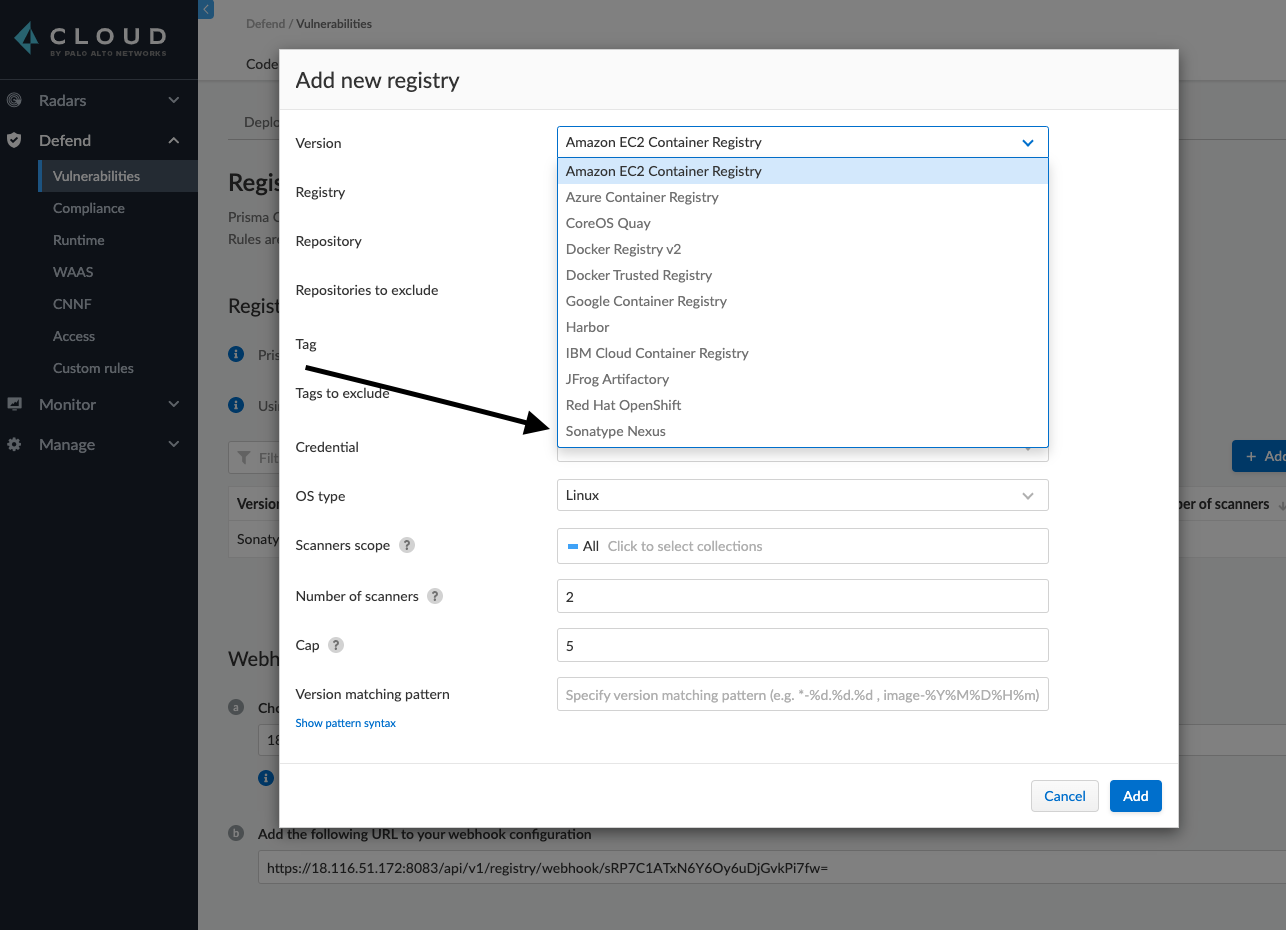Screen dimensions: 1286x930
Task: Cancel the Add new registry dialog
Action: 1064,796
